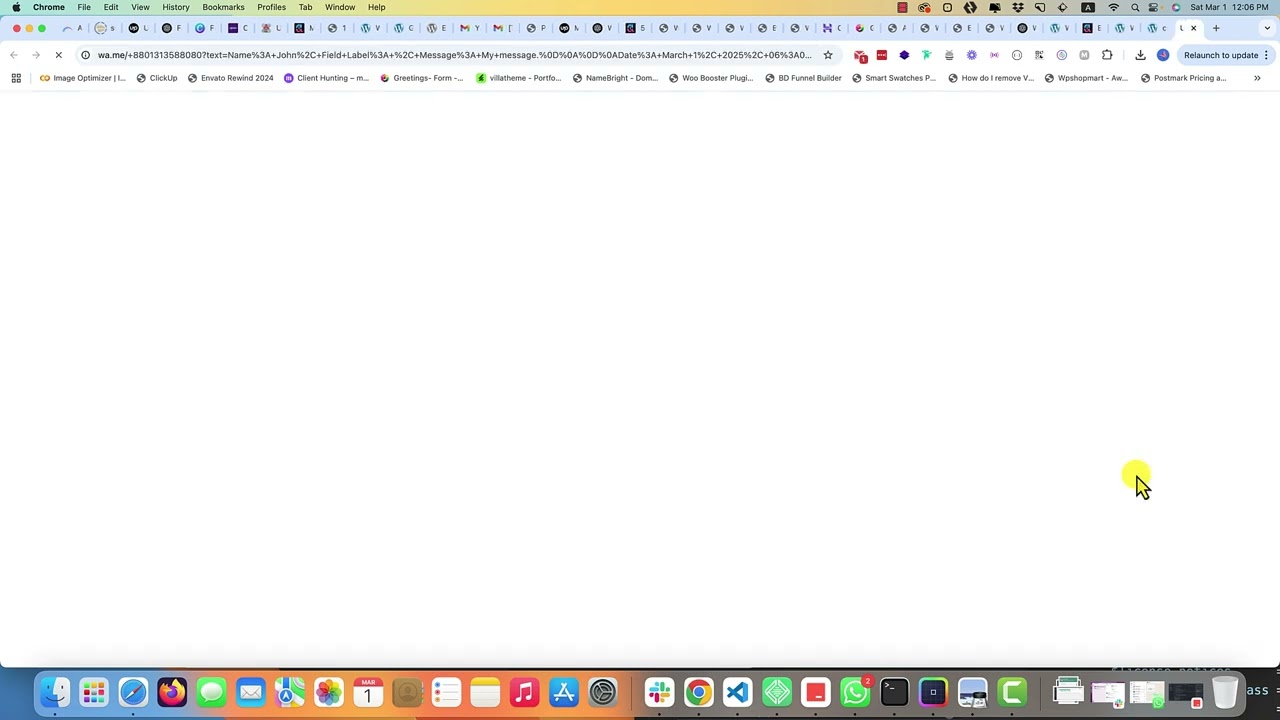The width and height of the screenshot is (1280, 720).
Task: Open the Chrome three-dot menu
Action: point(1266,55)
